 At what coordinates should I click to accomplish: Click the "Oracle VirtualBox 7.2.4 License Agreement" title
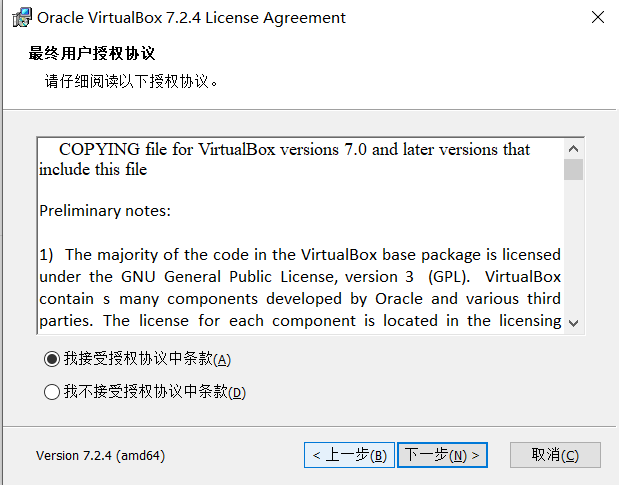191,18
